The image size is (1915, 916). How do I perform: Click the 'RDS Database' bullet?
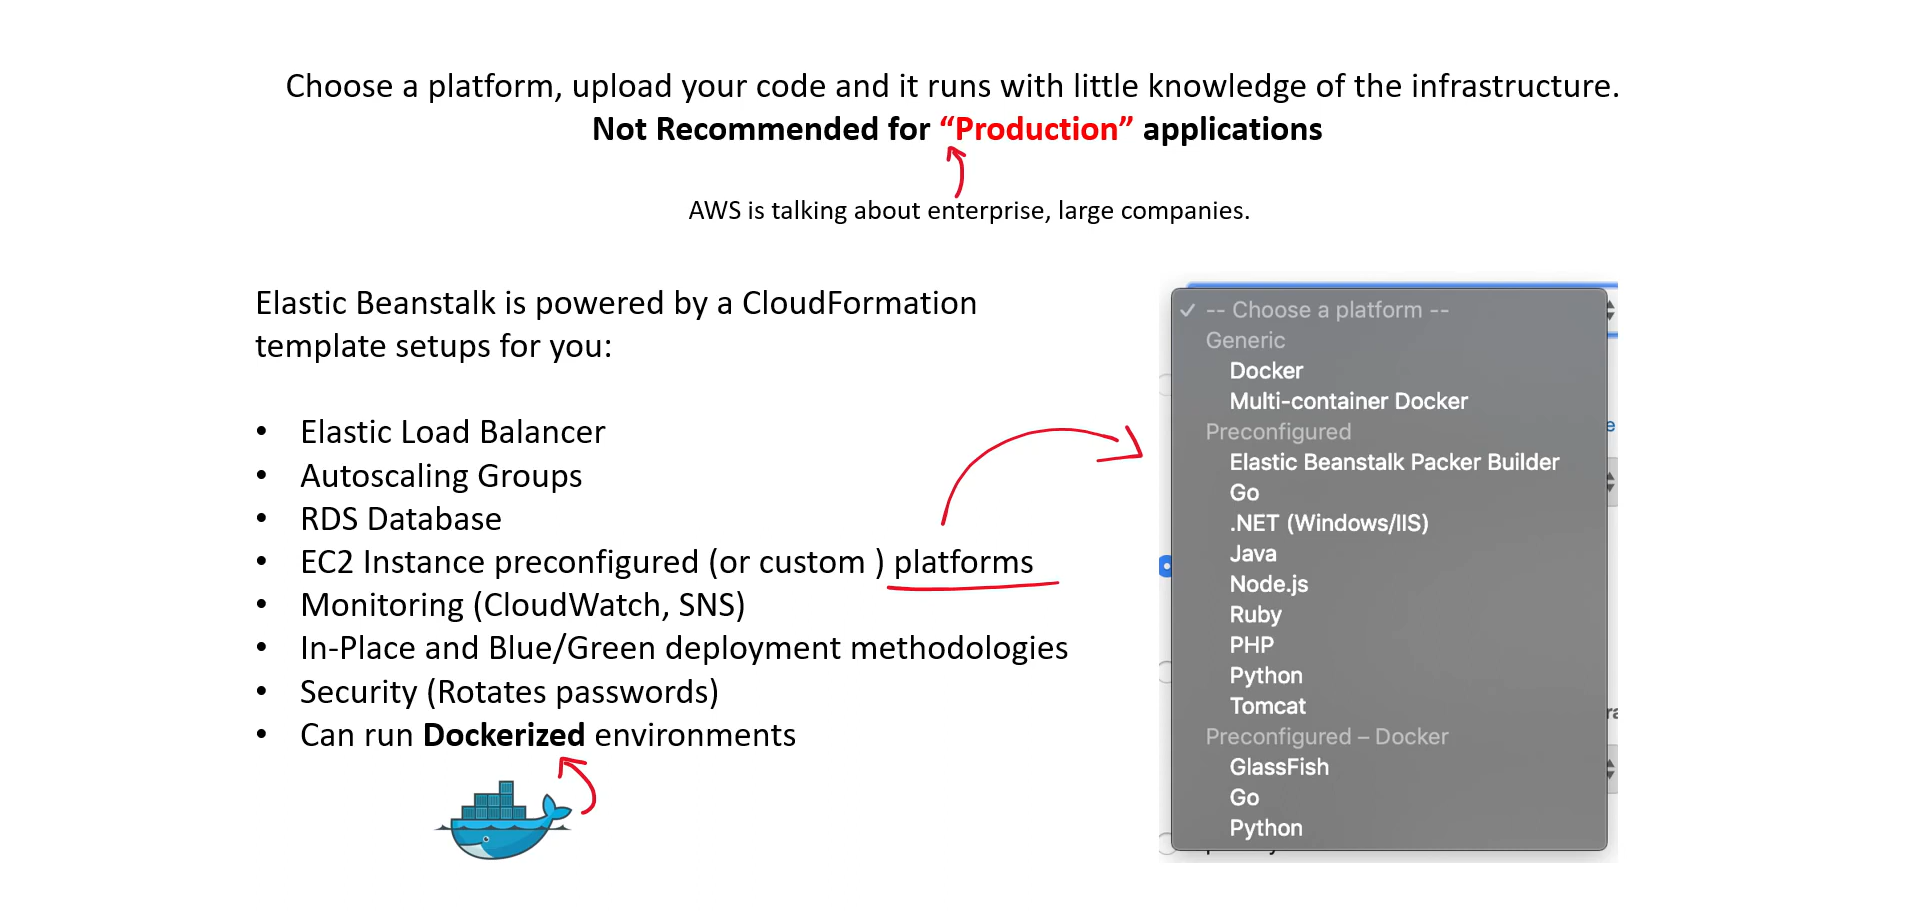pyautogui.click(x=401, y=519)
